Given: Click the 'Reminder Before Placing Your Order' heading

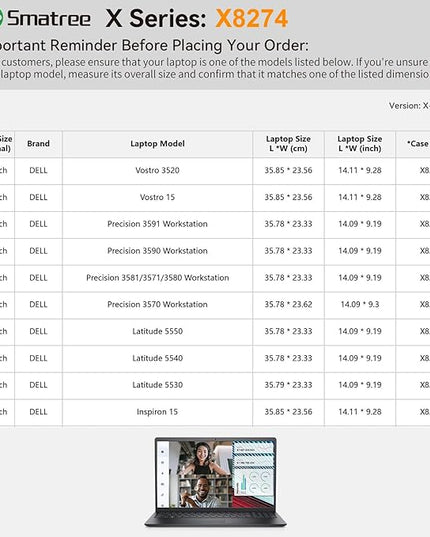Looking at the screenshot, I should tap(179, 45).
